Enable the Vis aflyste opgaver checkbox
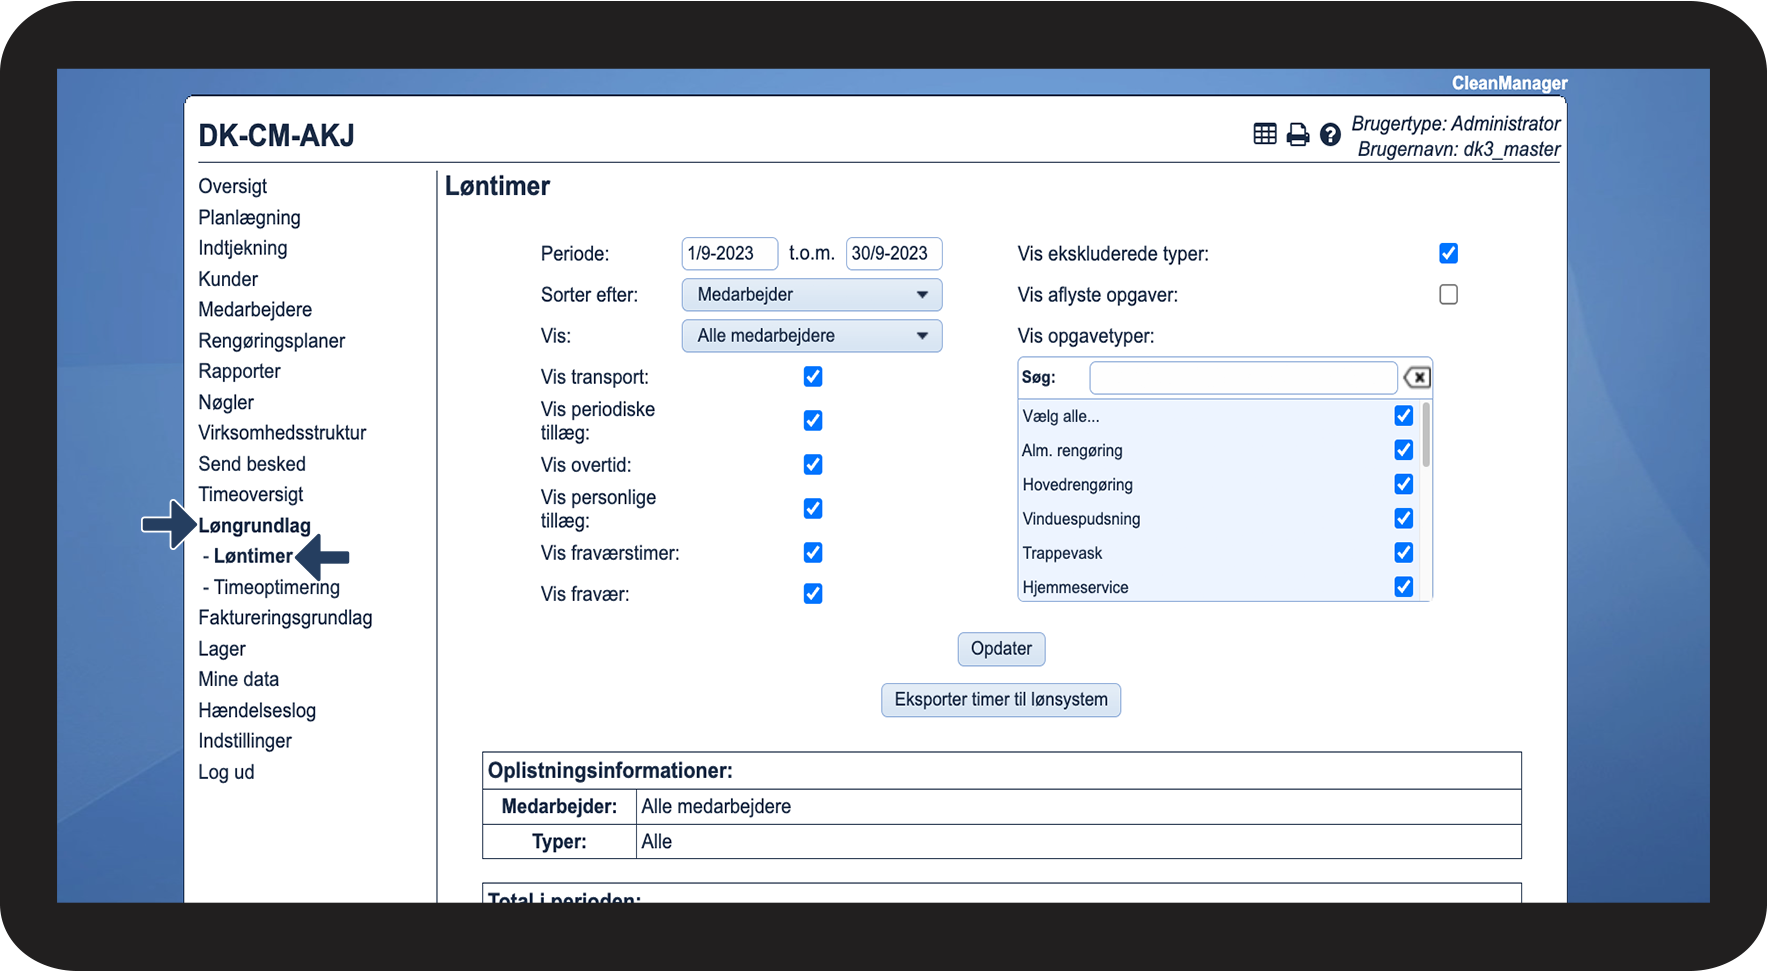The image size is (1767, 971). pos(1448,295)
